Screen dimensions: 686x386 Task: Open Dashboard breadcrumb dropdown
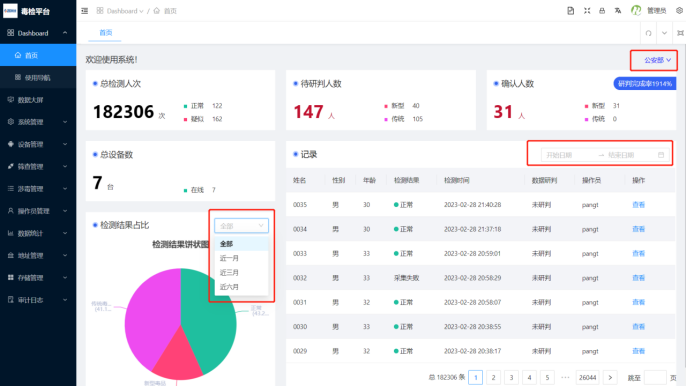120,11
